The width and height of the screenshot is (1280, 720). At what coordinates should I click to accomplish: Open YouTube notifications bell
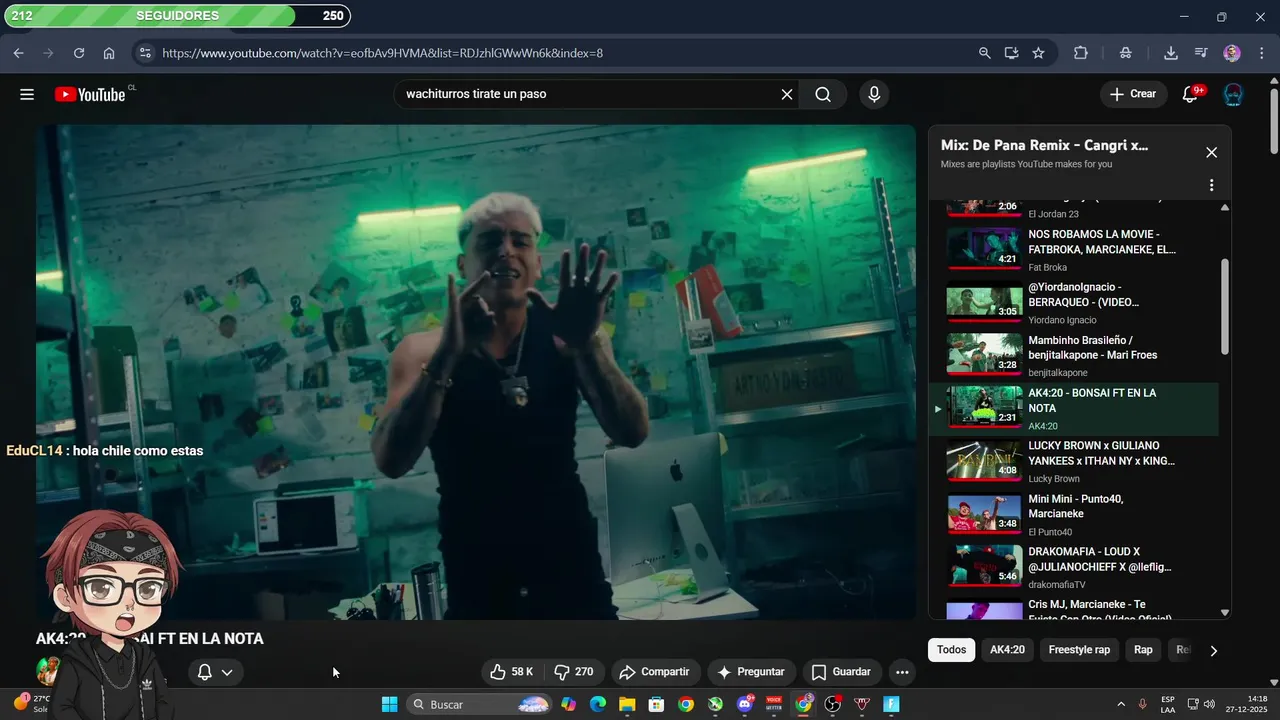coord(1190,94)
